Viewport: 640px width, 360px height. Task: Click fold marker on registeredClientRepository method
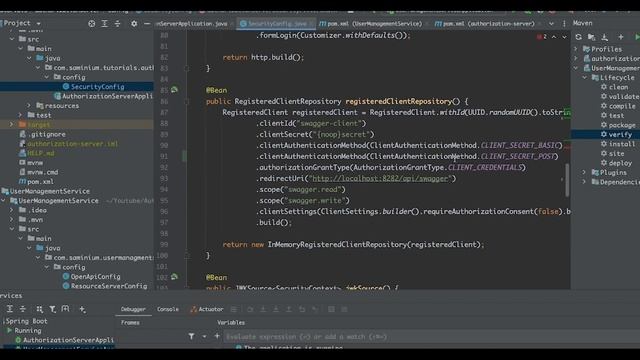[x=187, y=101]
